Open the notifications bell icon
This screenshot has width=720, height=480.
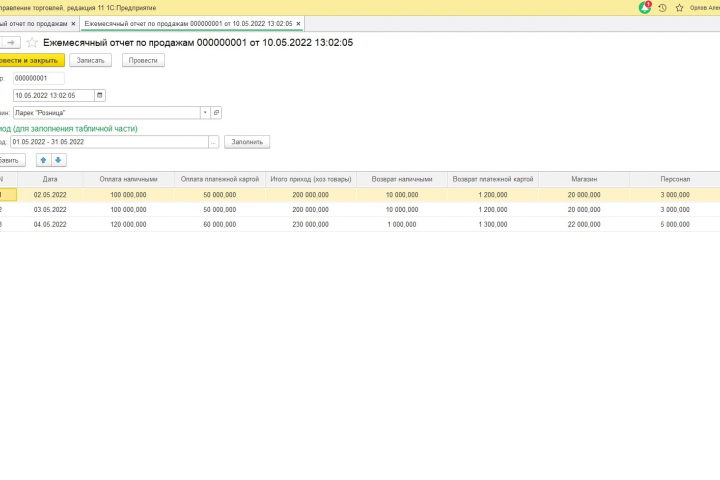645,7
